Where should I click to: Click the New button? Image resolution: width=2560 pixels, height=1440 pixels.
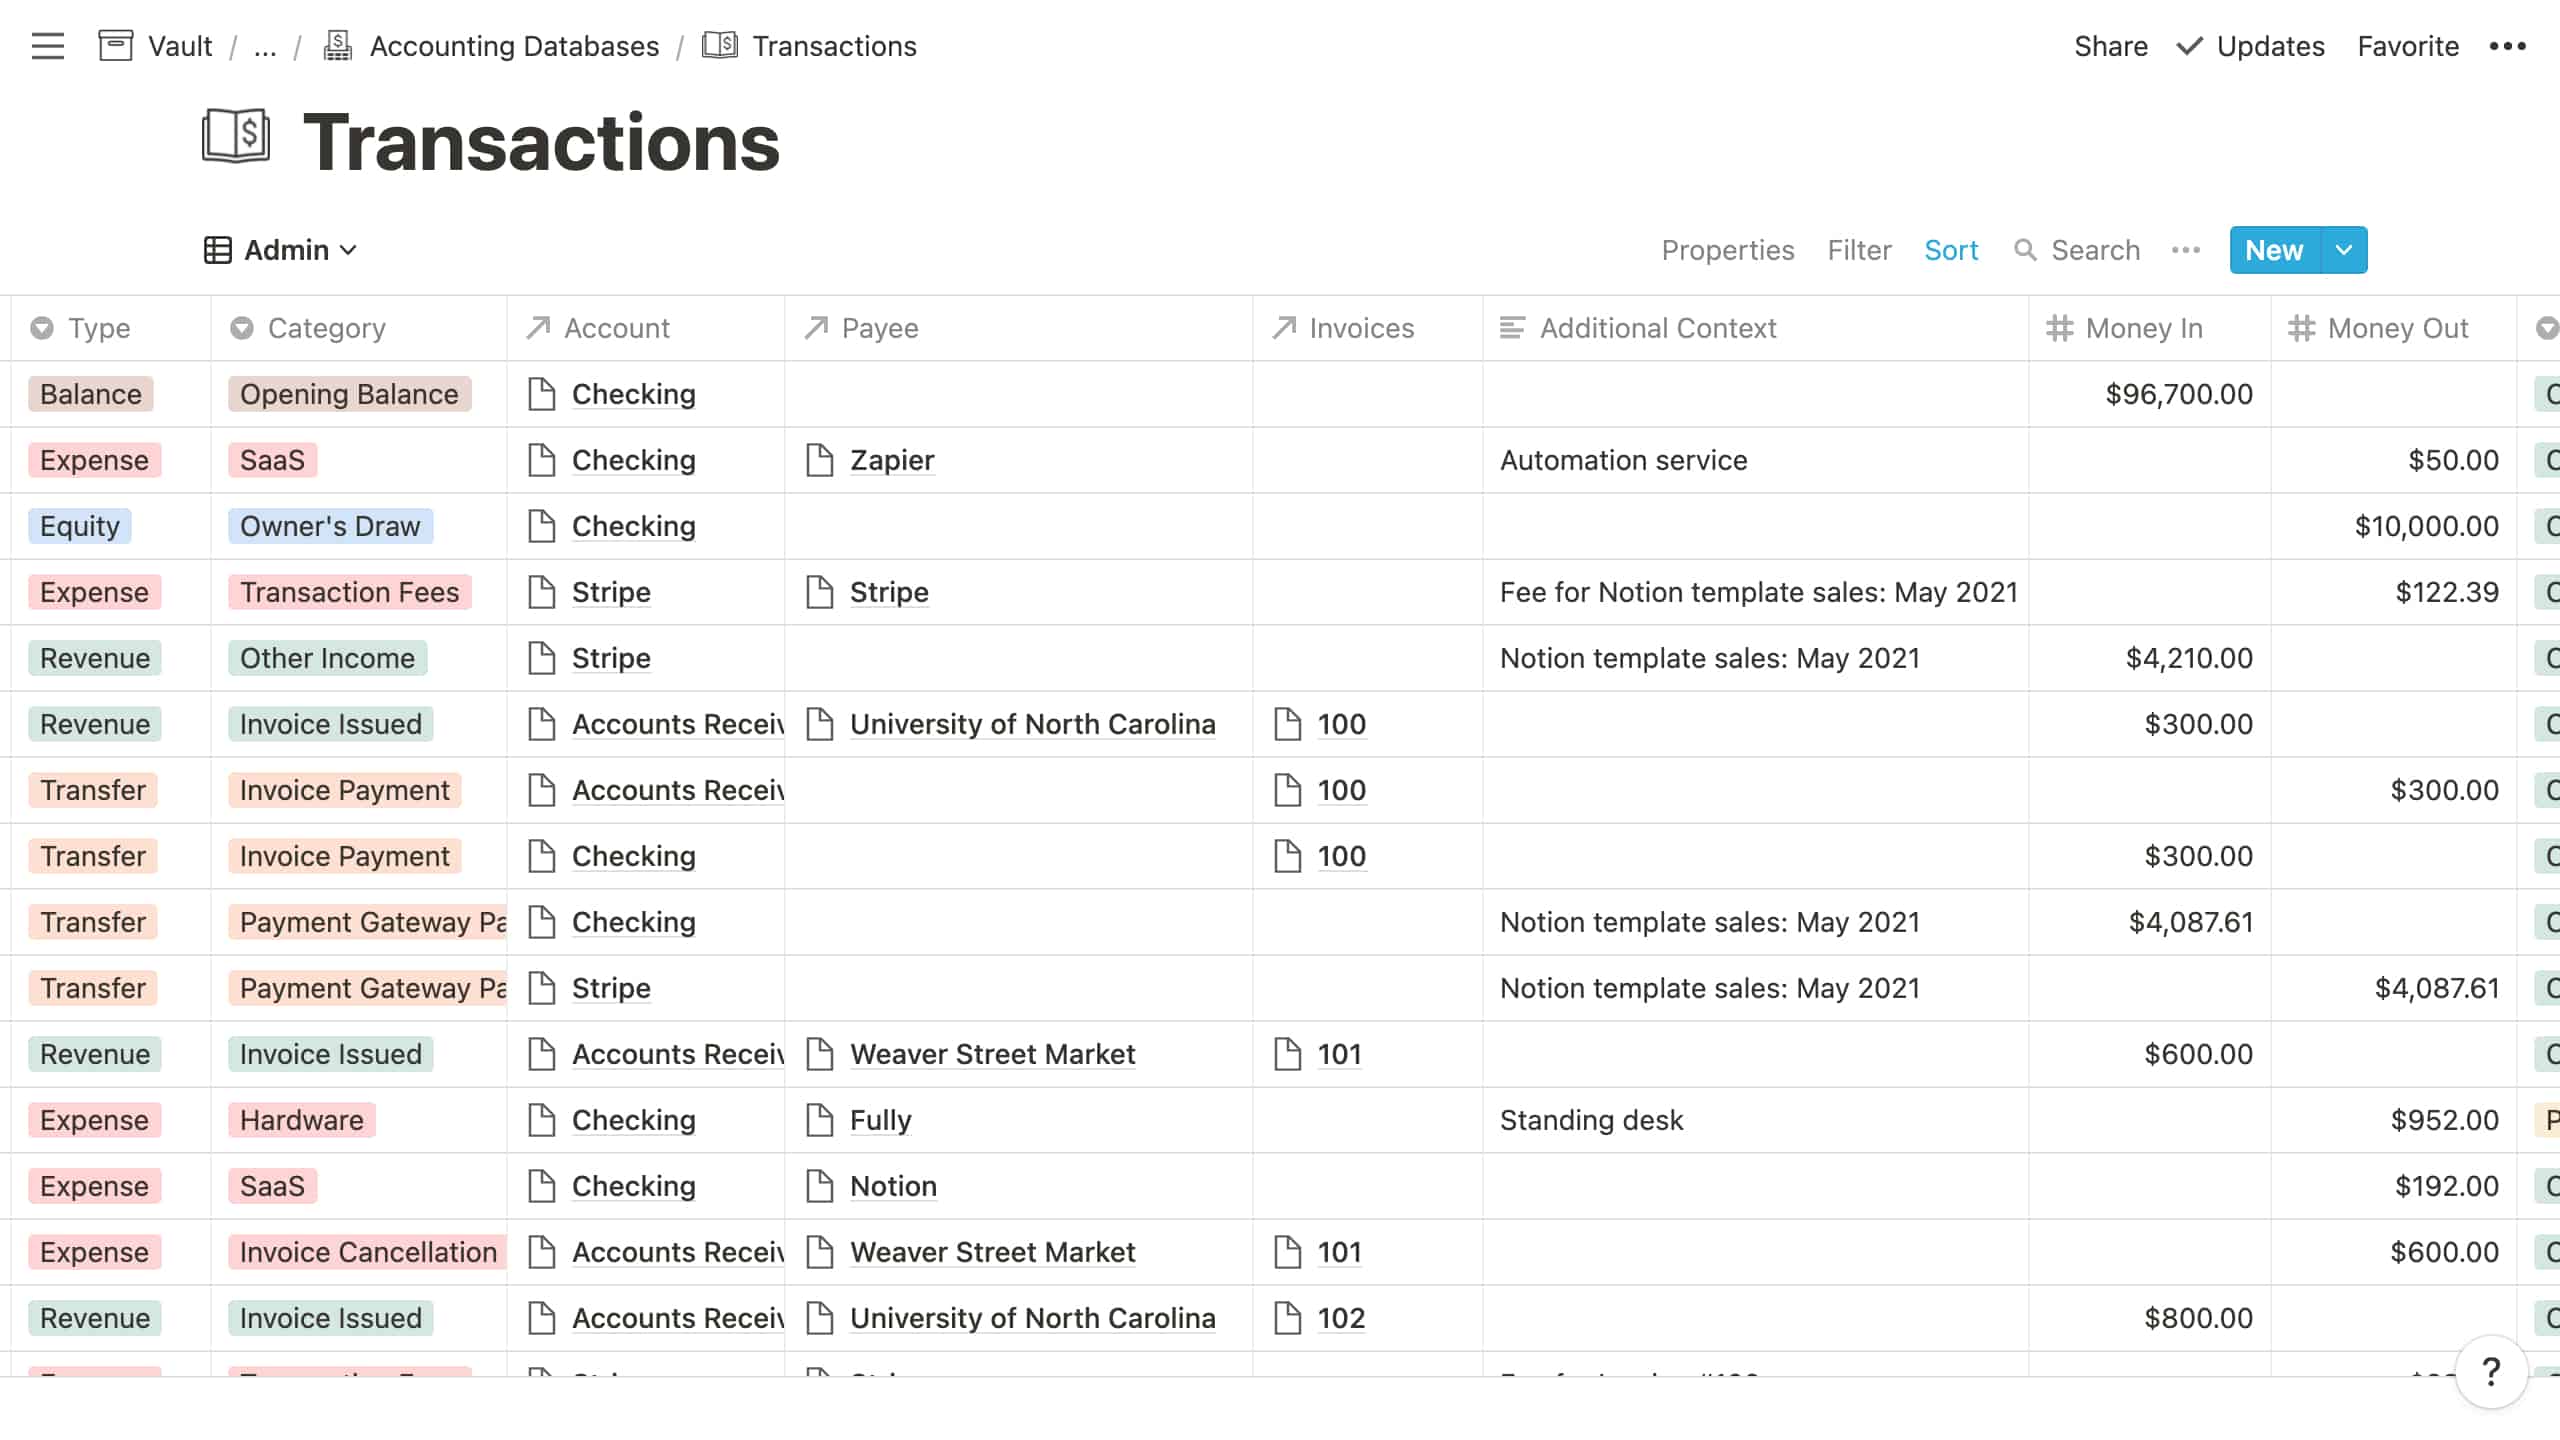pyautogui.click(x=2273, y=248)
